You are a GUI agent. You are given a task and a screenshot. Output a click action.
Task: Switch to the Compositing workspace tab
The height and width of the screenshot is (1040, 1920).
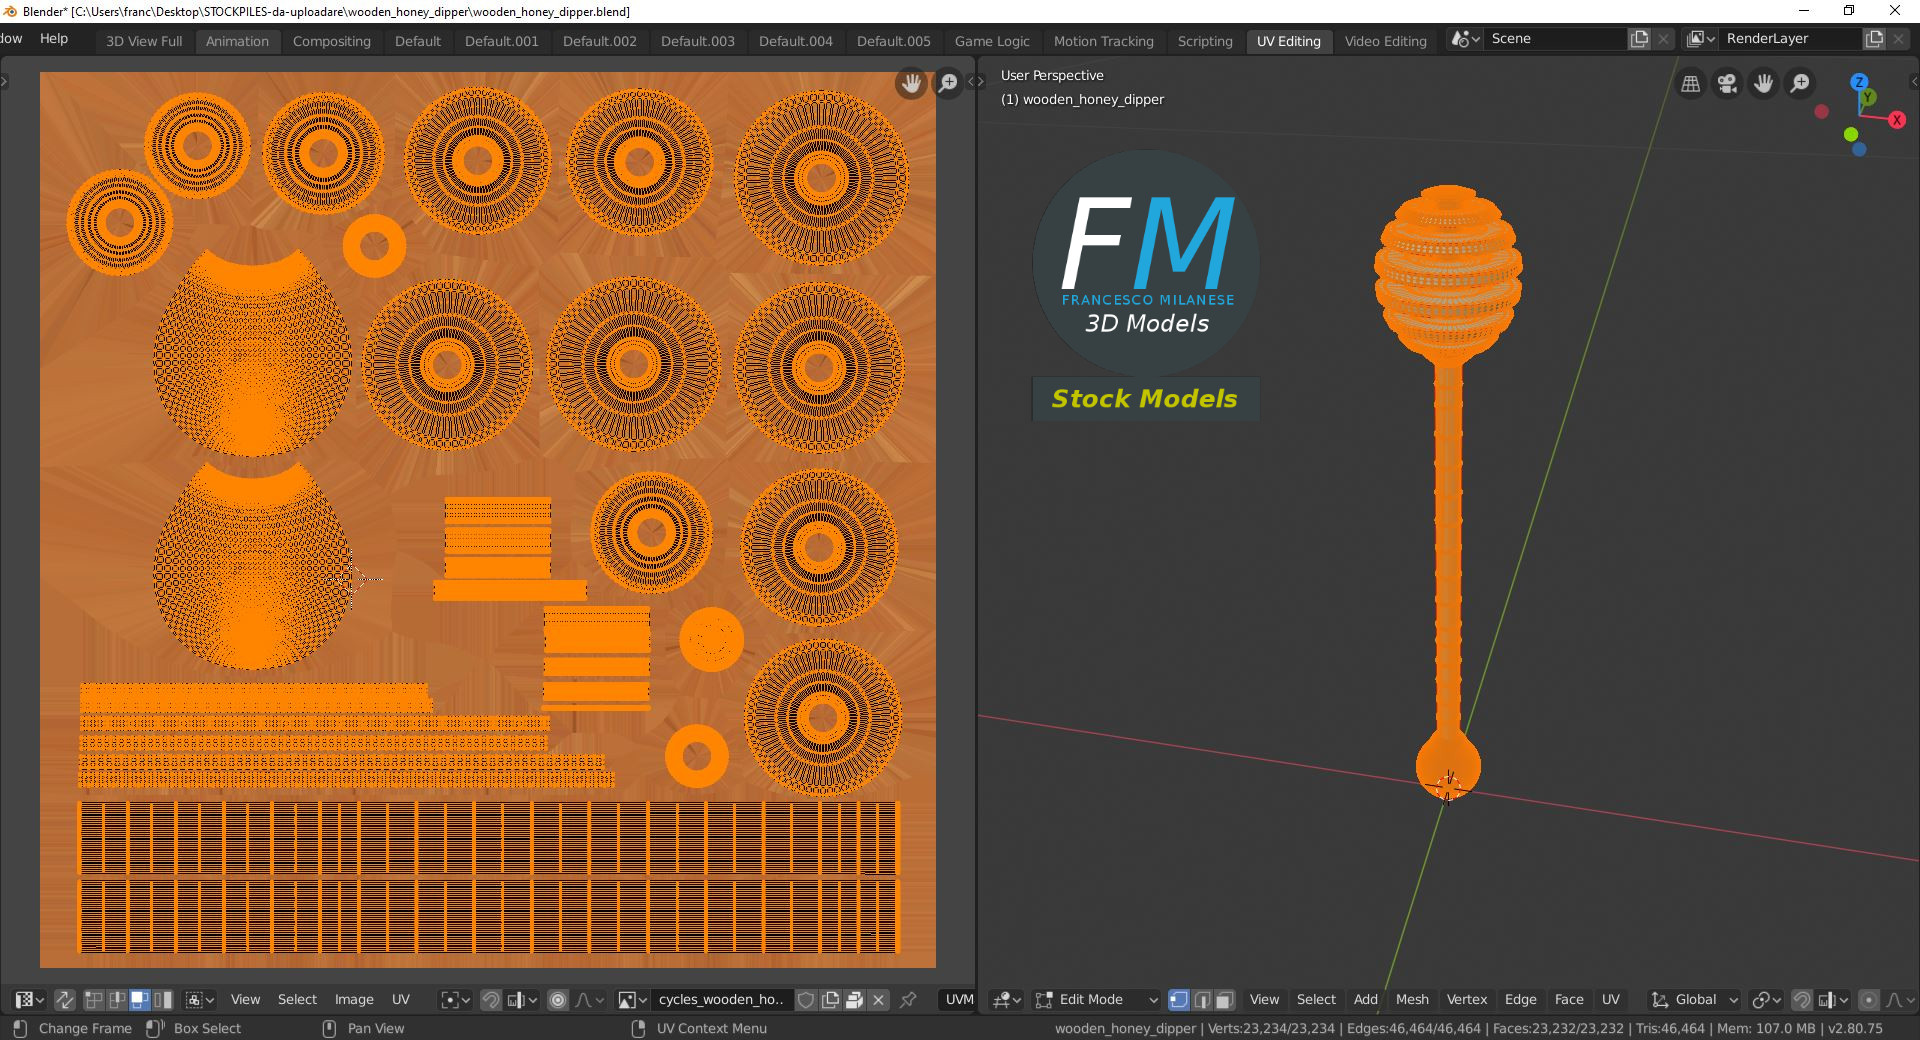(332, 41)
